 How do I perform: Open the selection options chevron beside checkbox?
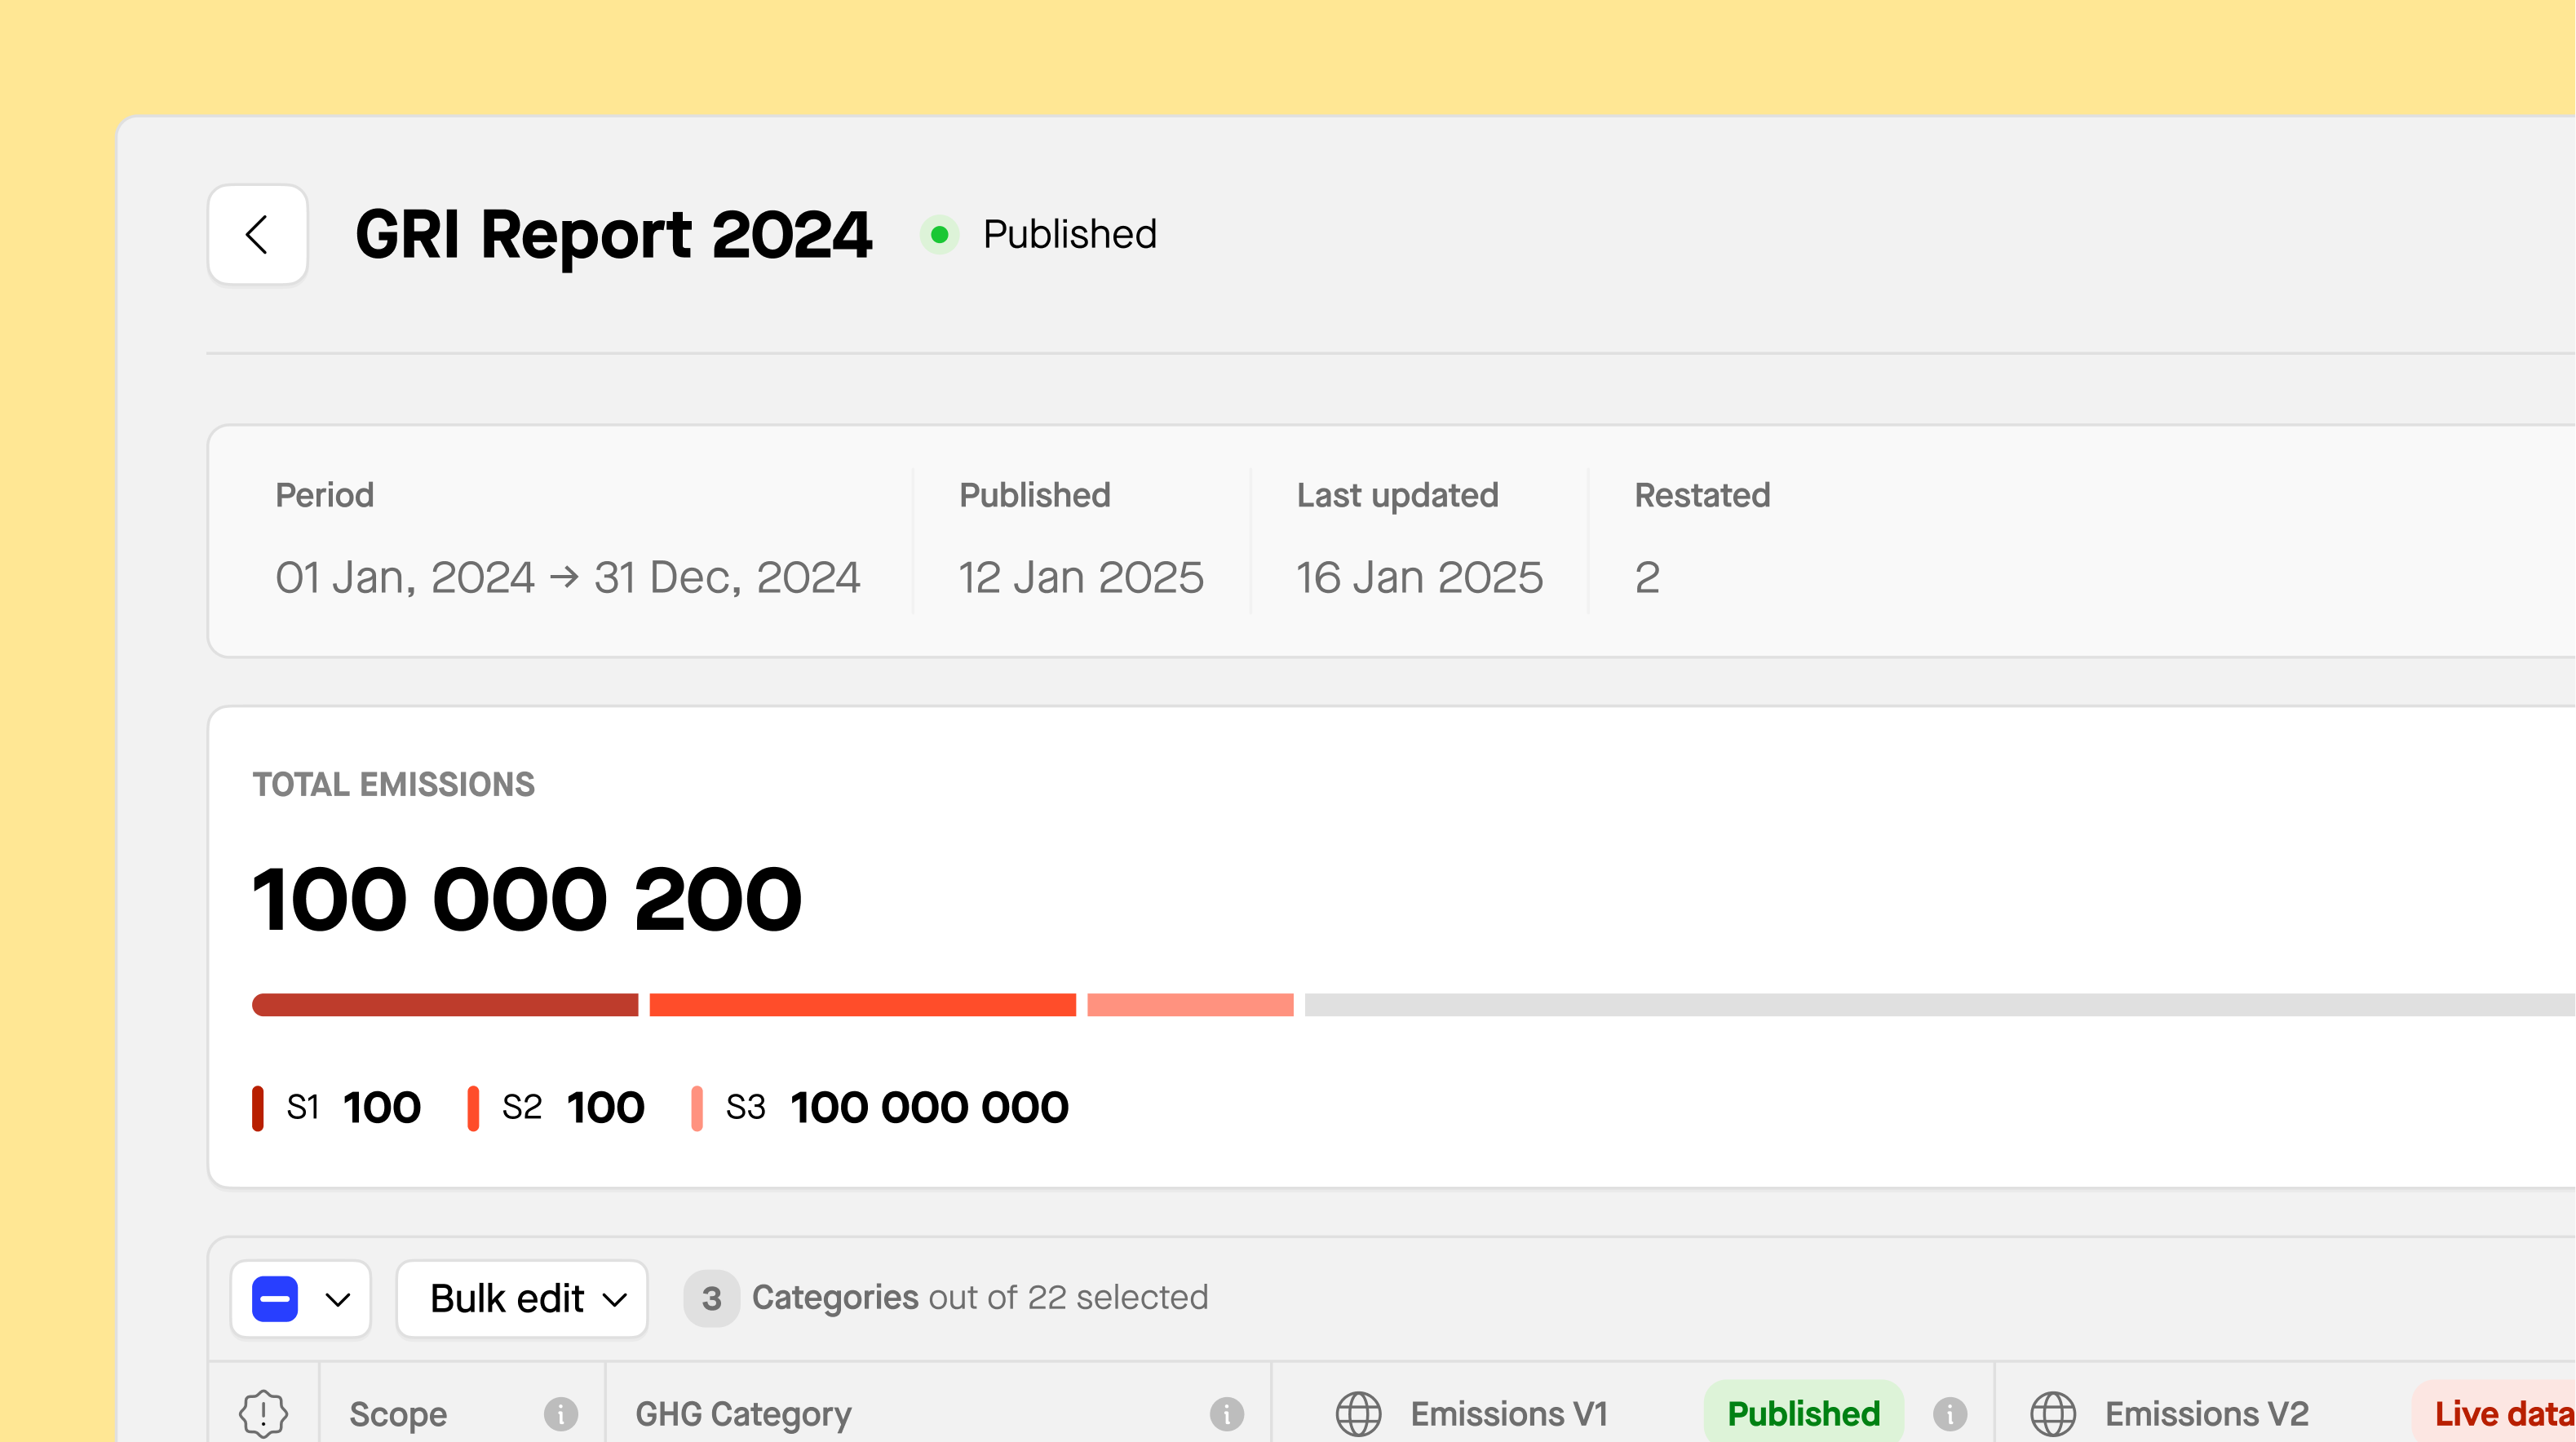pyautogui.click(x=338, y=1299)
